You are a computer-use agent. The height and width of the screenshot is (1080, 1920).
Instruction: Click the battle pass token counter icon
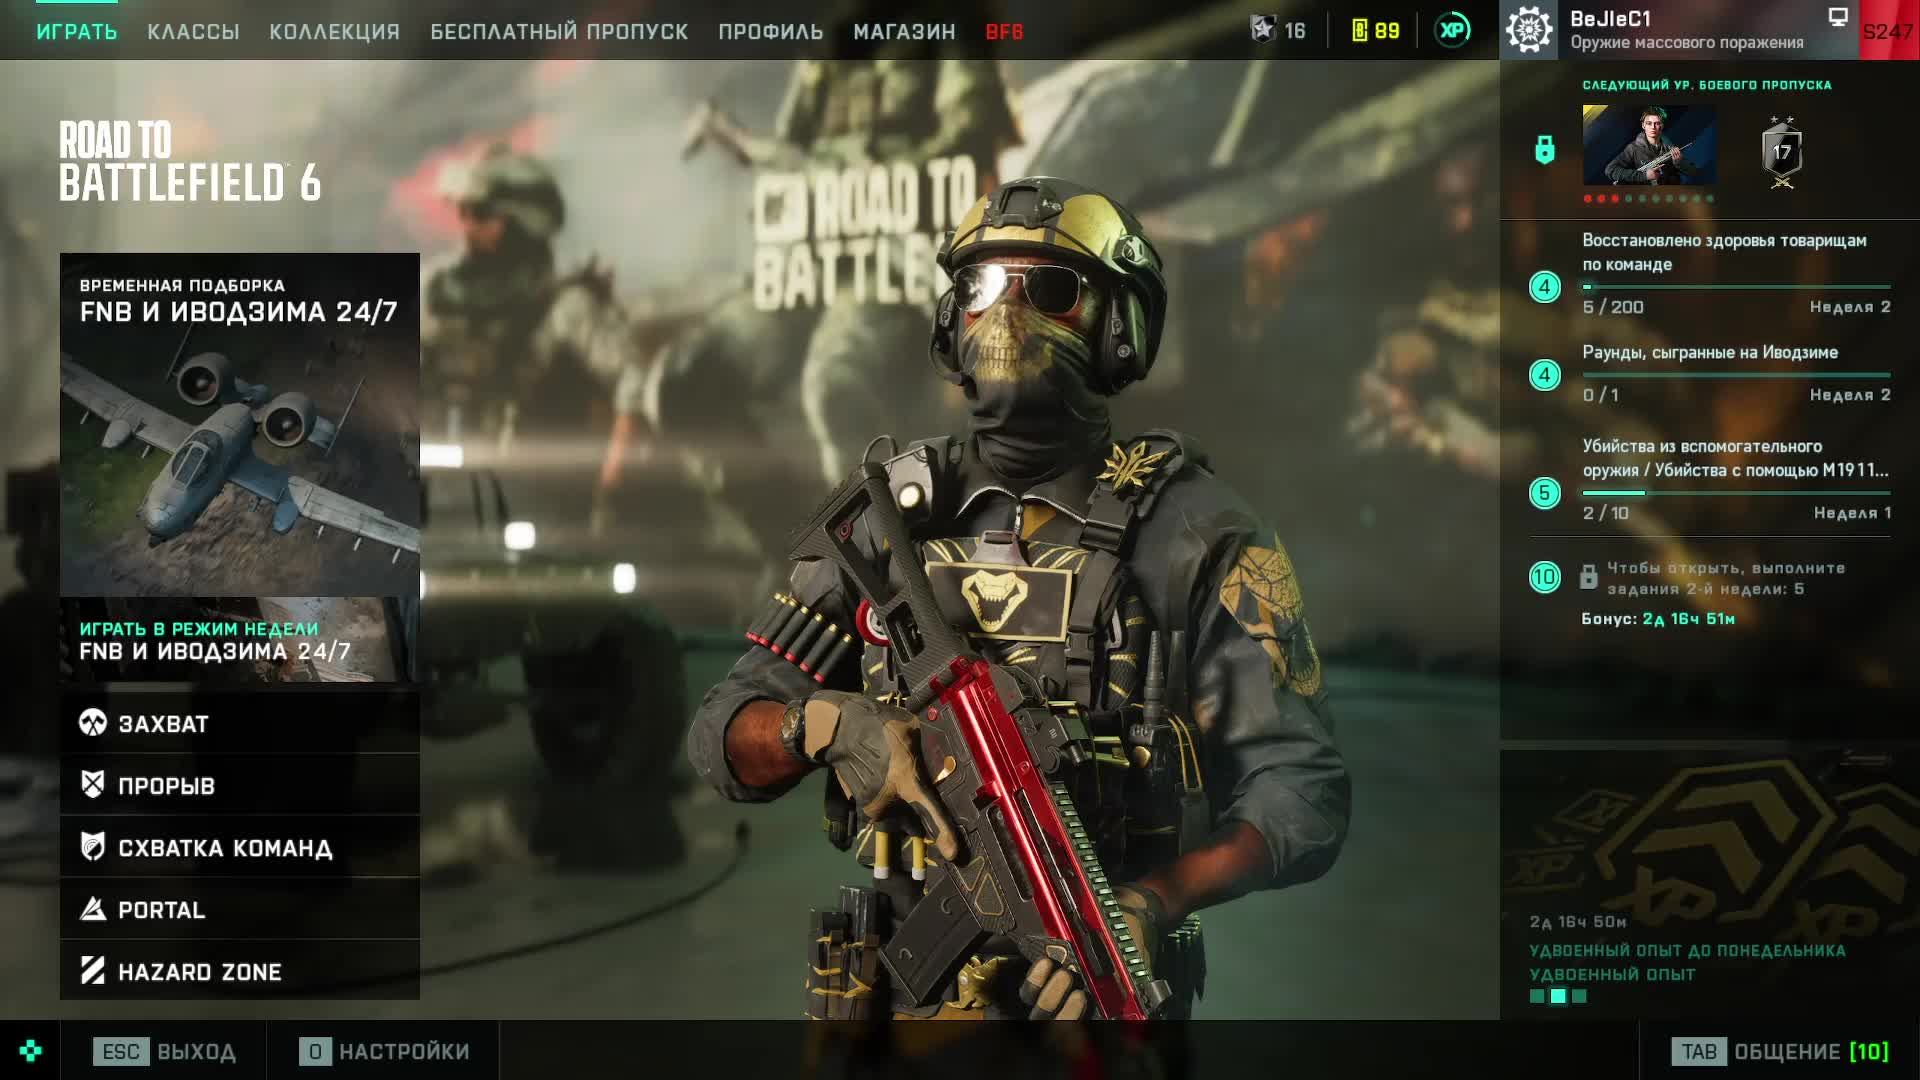(x=1263, y=30)
